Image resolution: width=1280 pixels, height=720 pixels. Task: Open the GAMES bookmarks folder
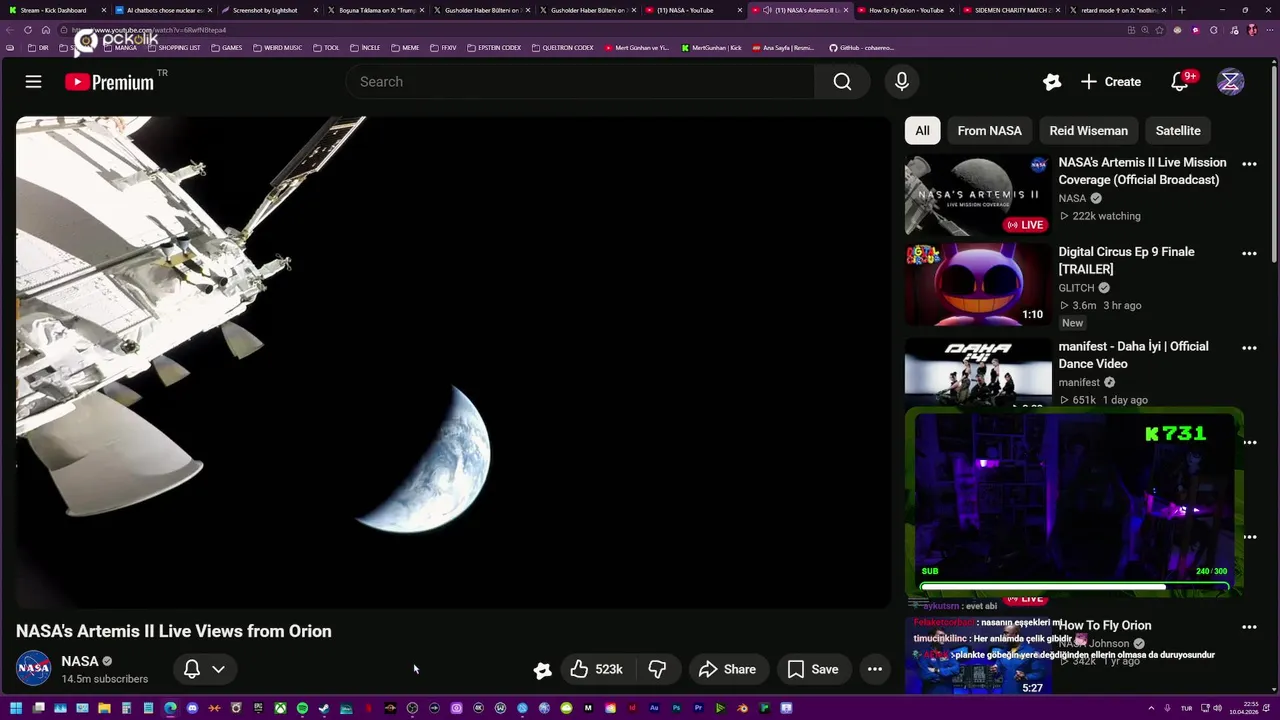(x=227, y=48)
